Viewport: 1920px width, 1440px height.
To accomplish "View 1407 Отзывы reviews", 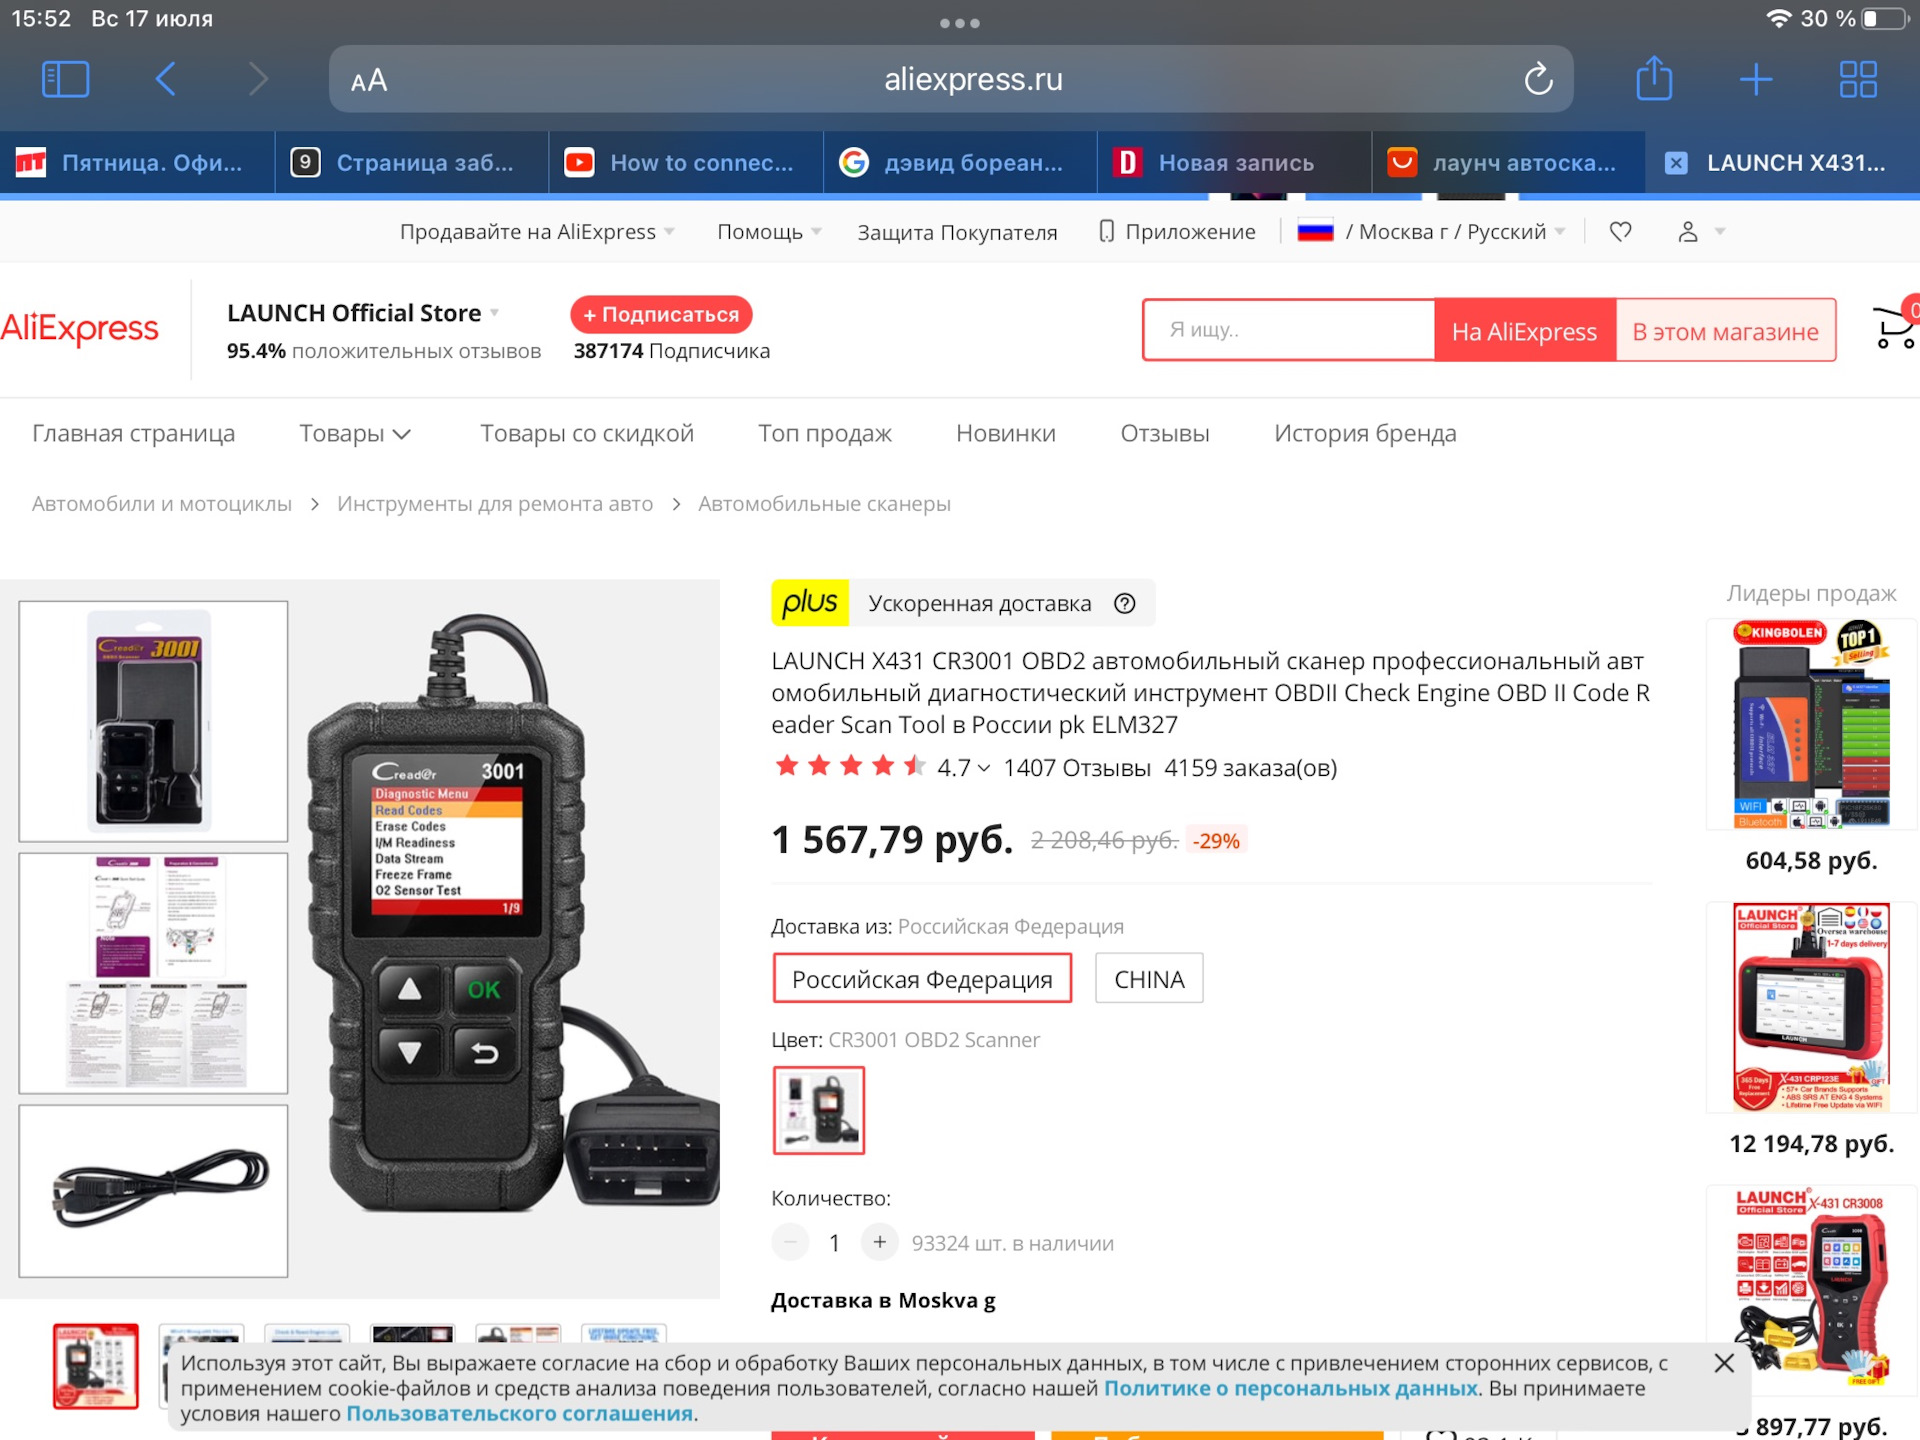I will point(1077,768).
